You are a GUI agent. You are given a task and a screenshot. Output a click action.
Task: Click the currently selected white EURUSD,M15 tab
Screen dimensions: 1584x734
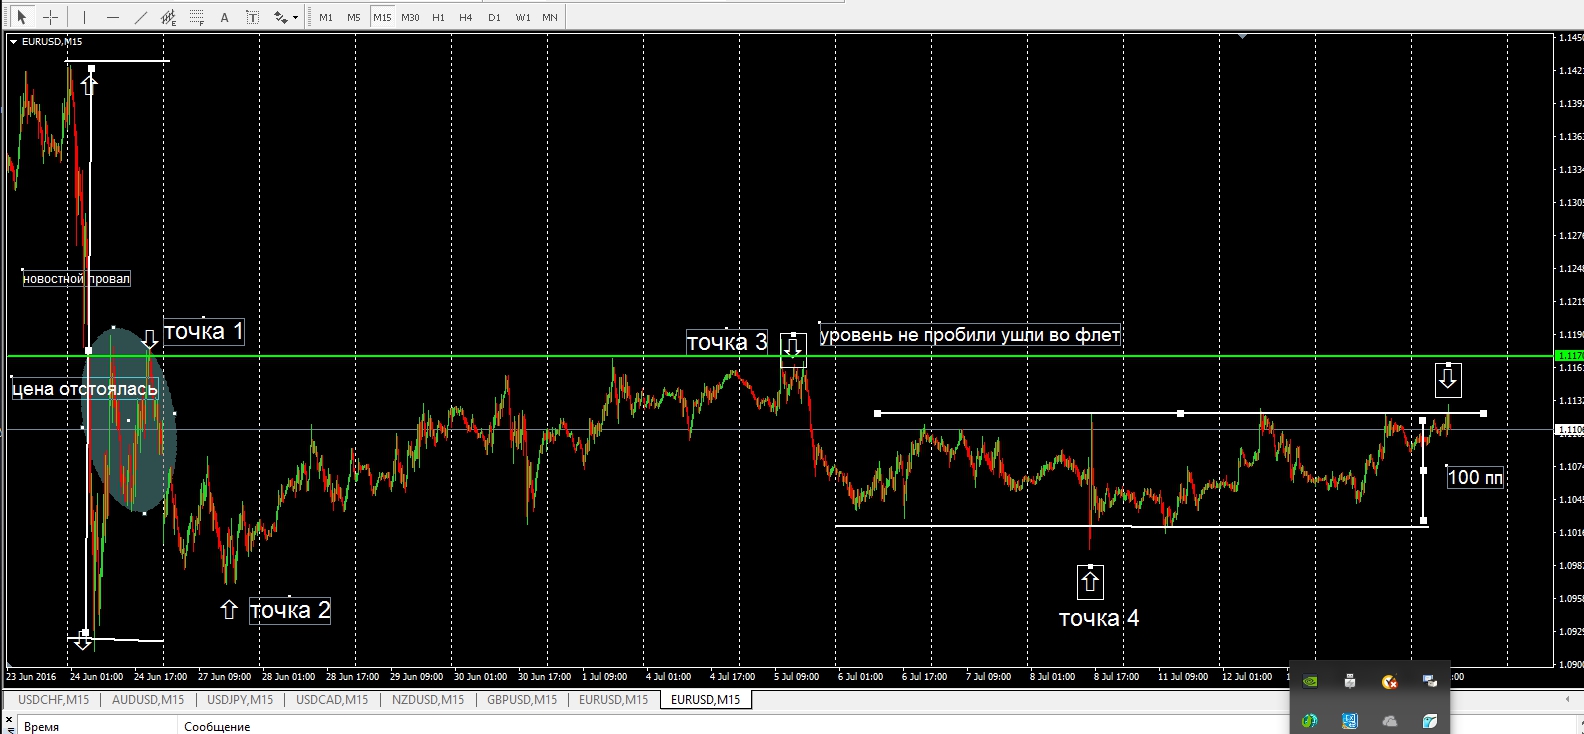pyautogui.click(x=706, y=700)
